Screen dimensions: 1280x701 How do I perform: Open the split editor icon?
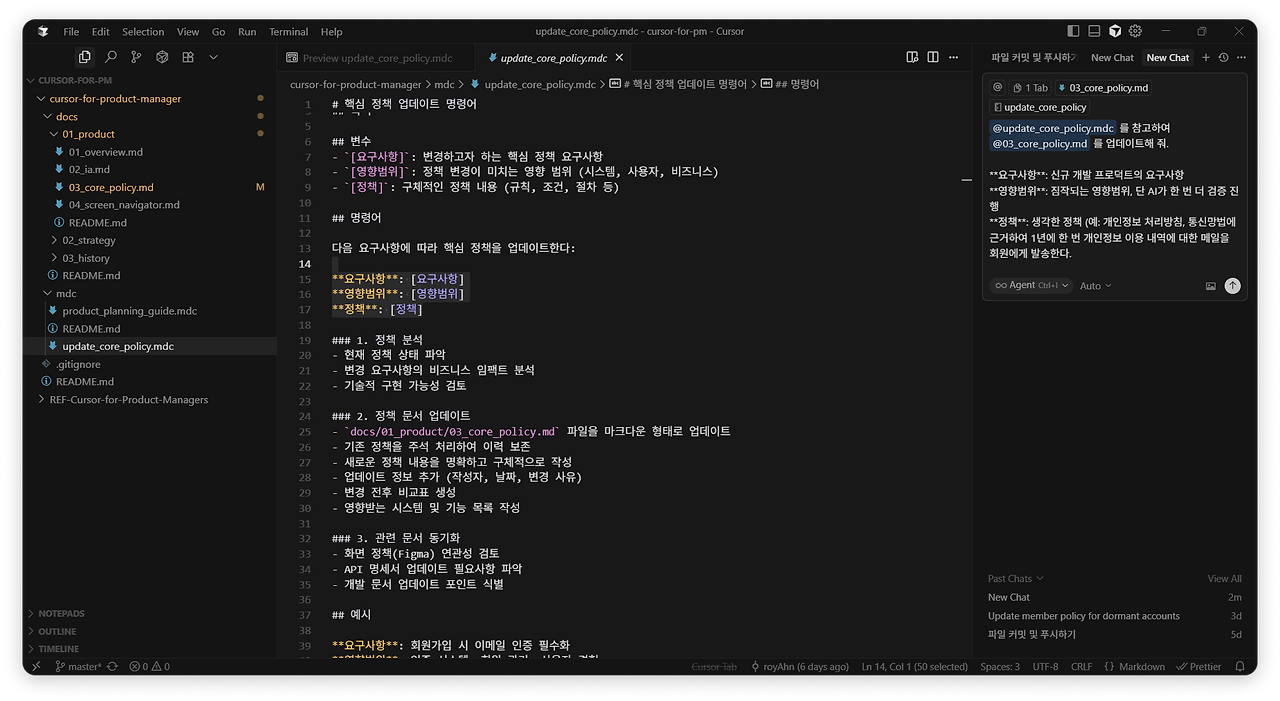pyautogui.click(x=932, y=57)
